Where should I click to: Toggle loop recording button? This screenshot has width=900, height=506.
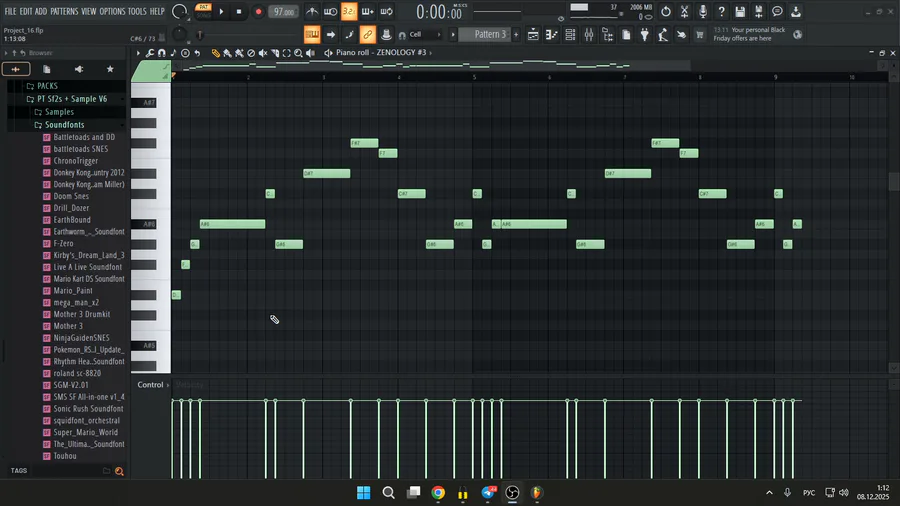(386, 11)
